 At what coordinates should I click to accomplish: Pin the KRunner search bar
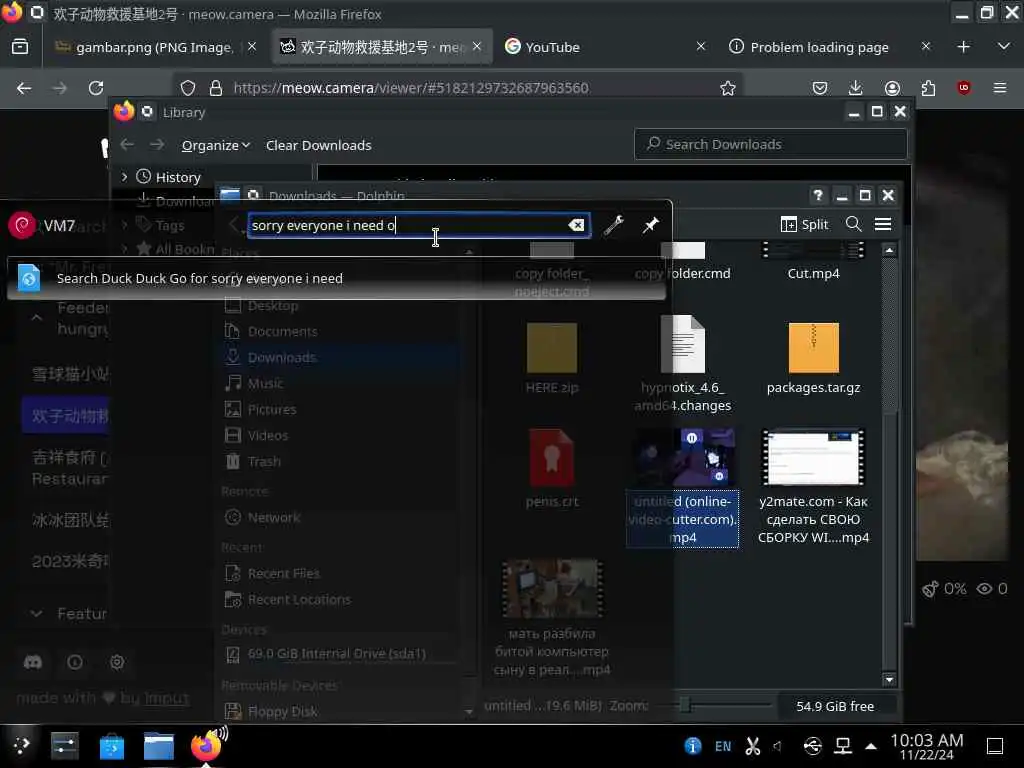[x=650, y=225]
